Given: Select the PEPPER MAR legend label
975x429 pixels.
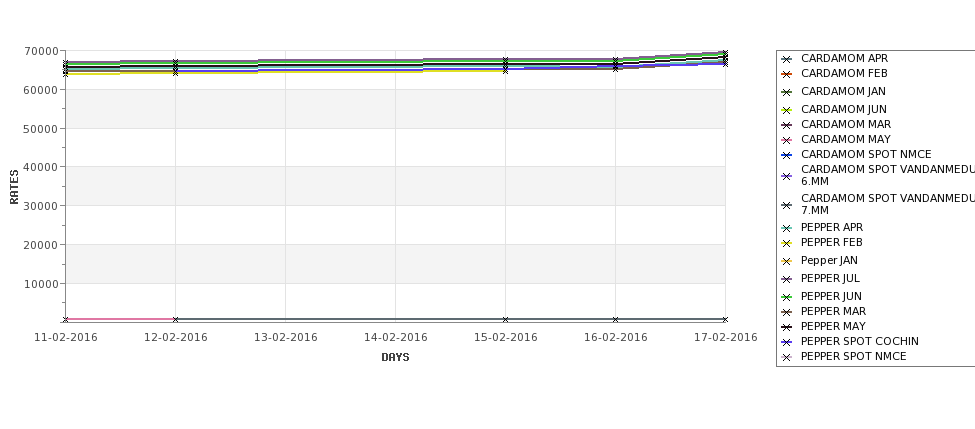Looking at the screenshot, I should click(x=833, y=311).
